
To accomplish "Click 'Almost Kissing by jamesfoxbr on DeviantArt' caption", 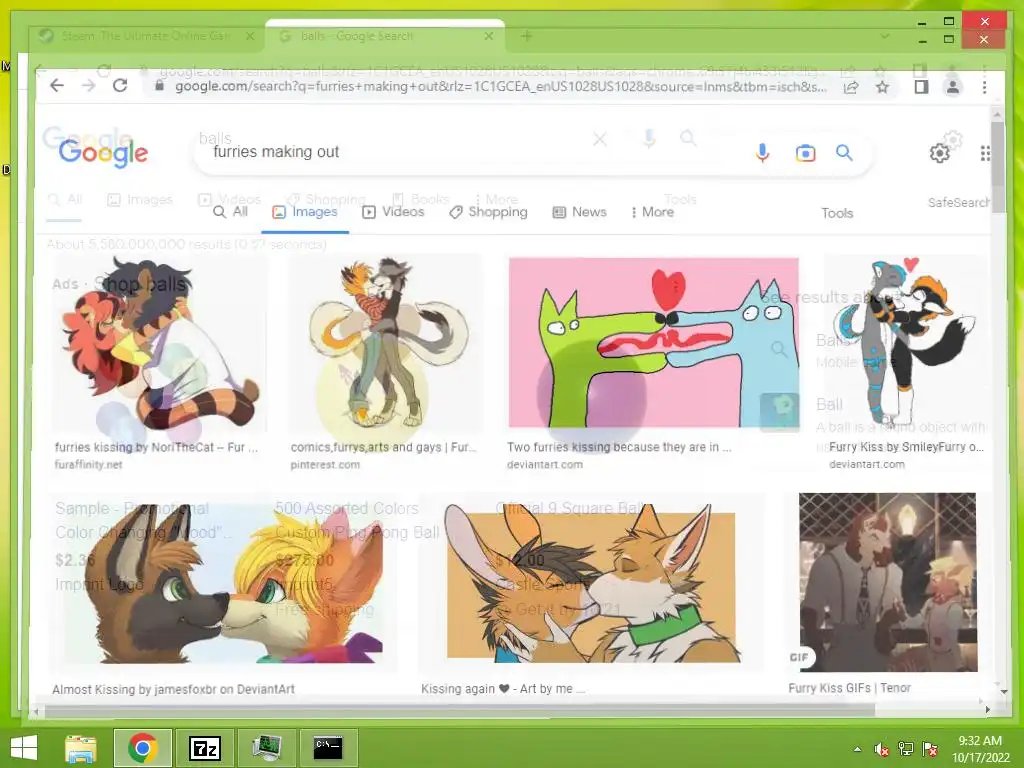I will pos(174,689).
